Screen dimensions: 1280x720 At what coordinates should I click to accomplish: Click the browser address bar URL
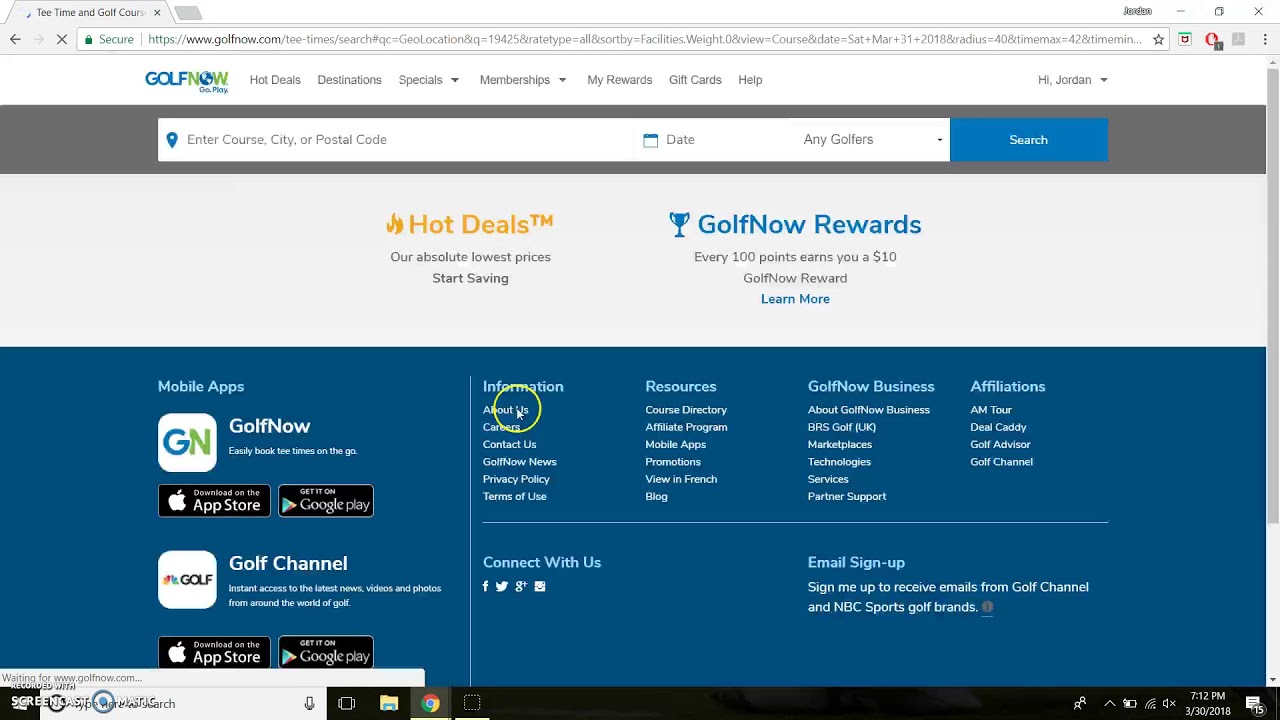tap(643, 39)
